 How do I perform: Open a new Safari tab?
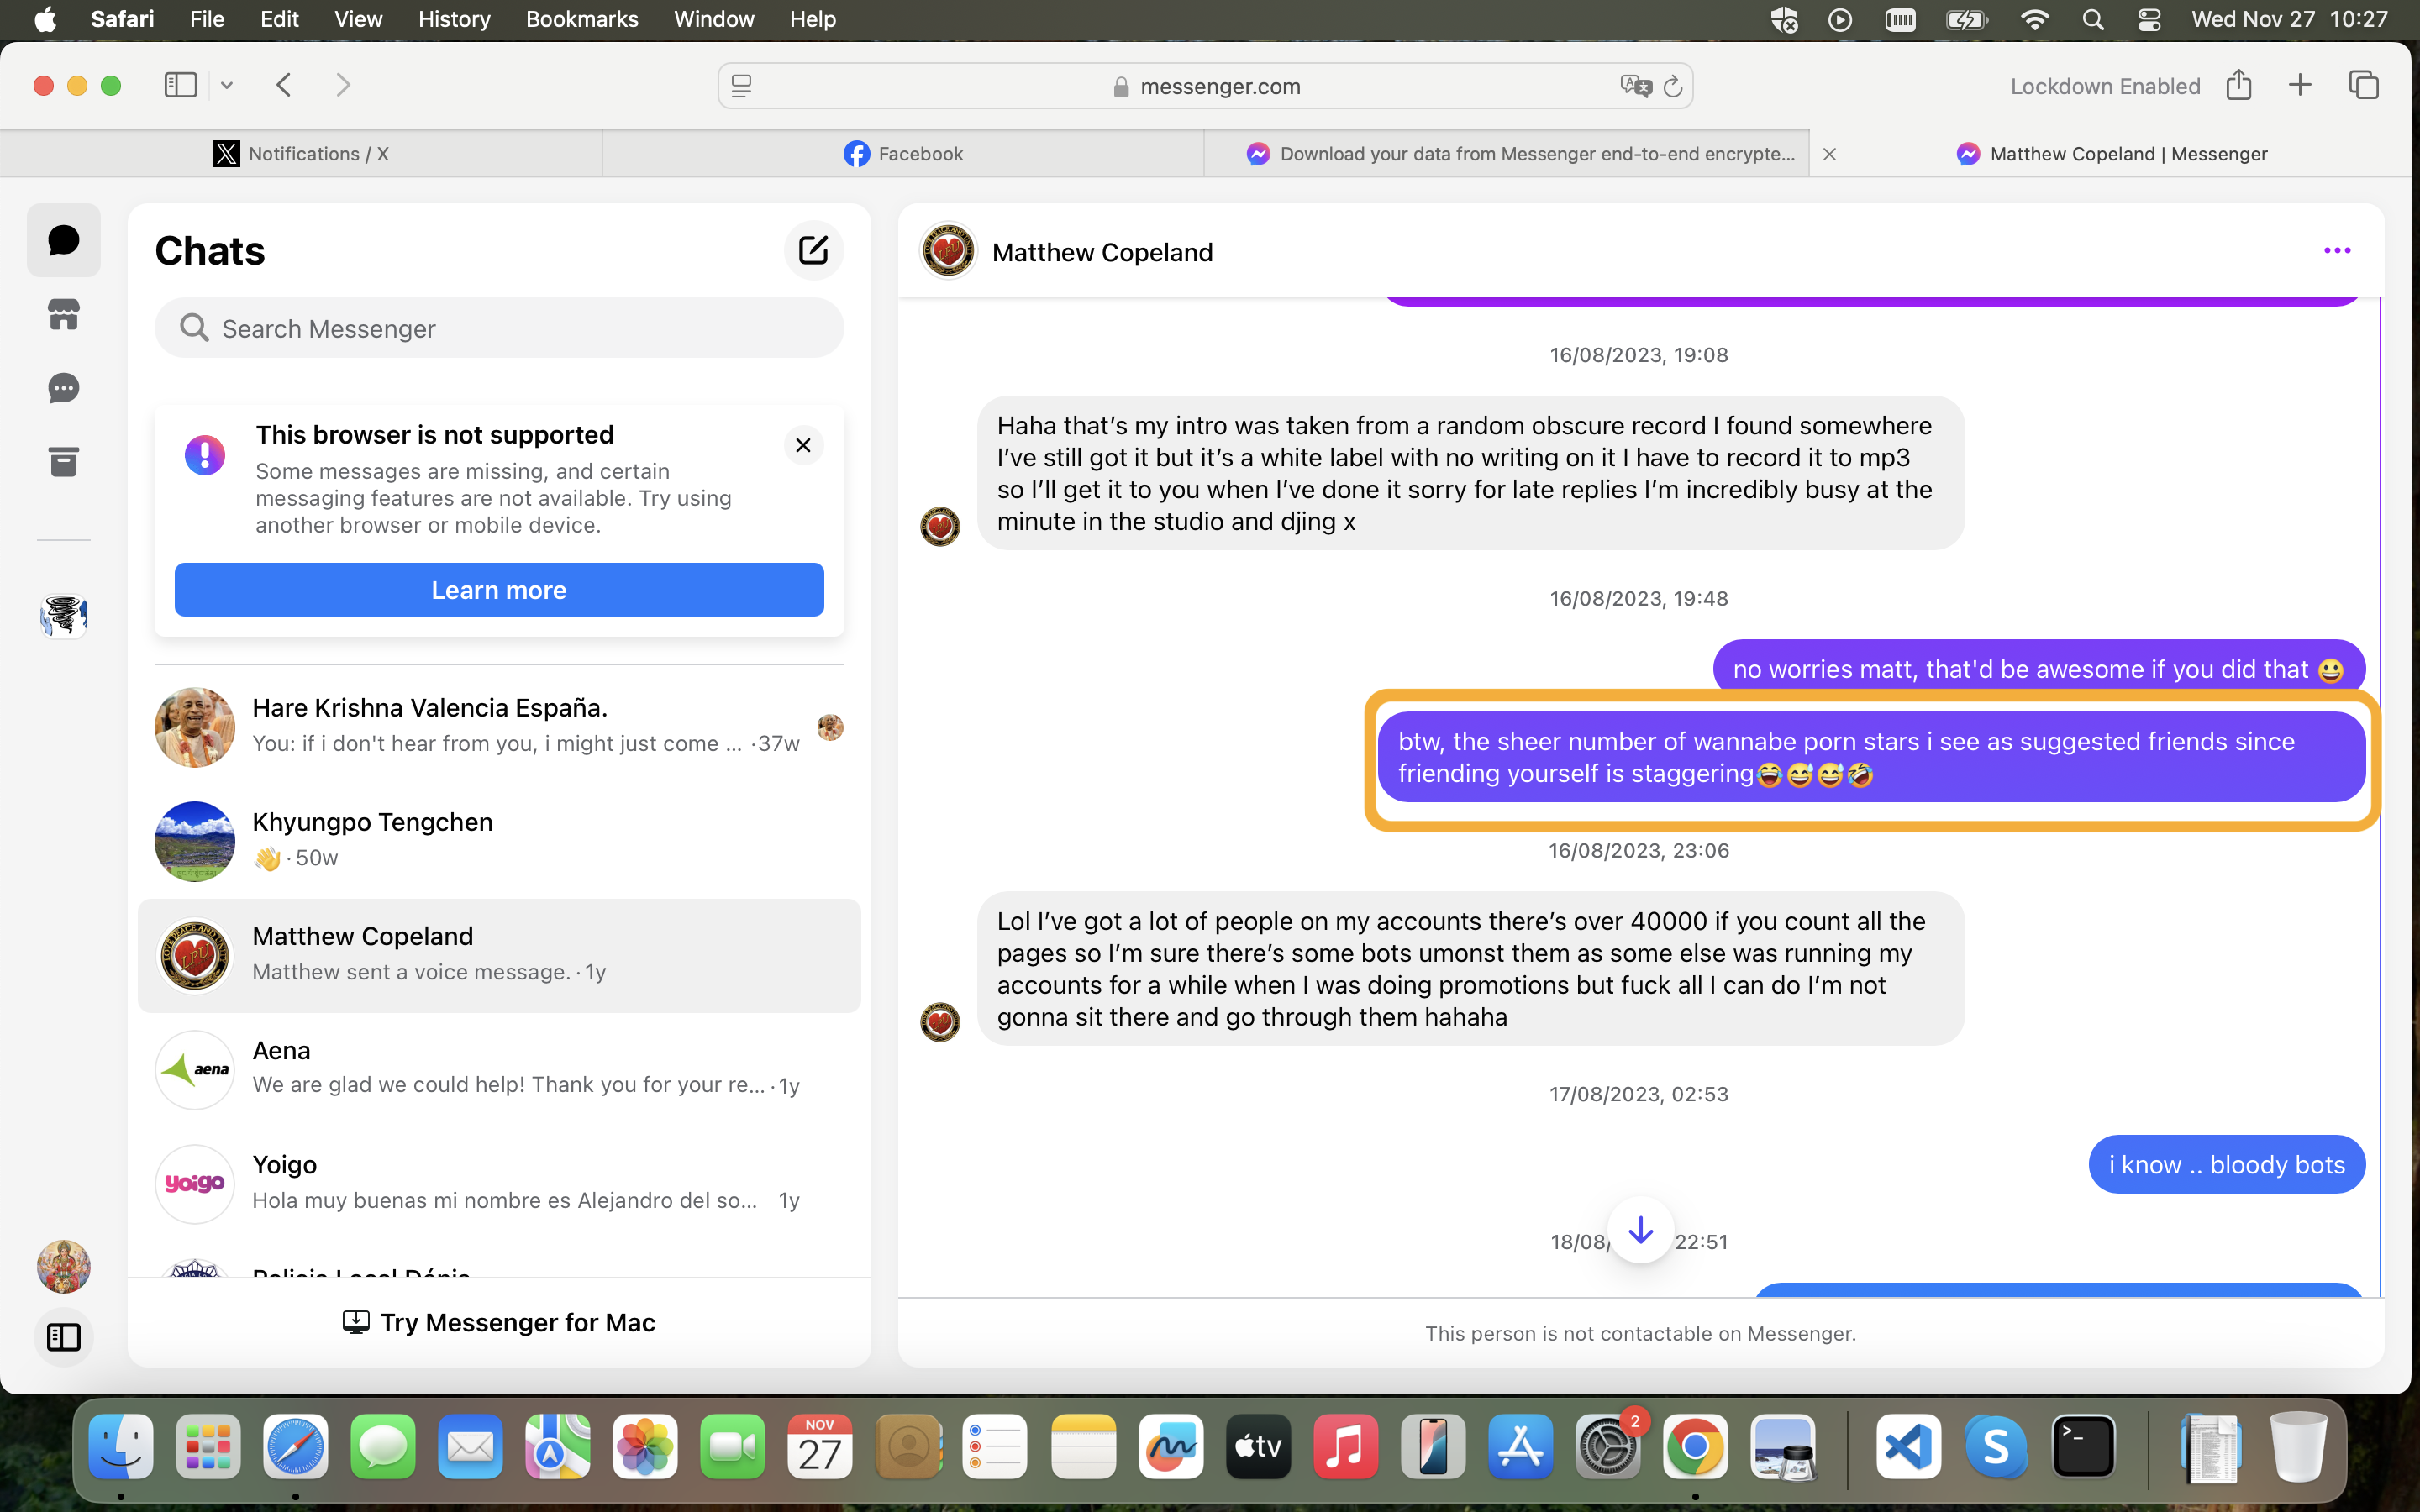(2300, 85)
